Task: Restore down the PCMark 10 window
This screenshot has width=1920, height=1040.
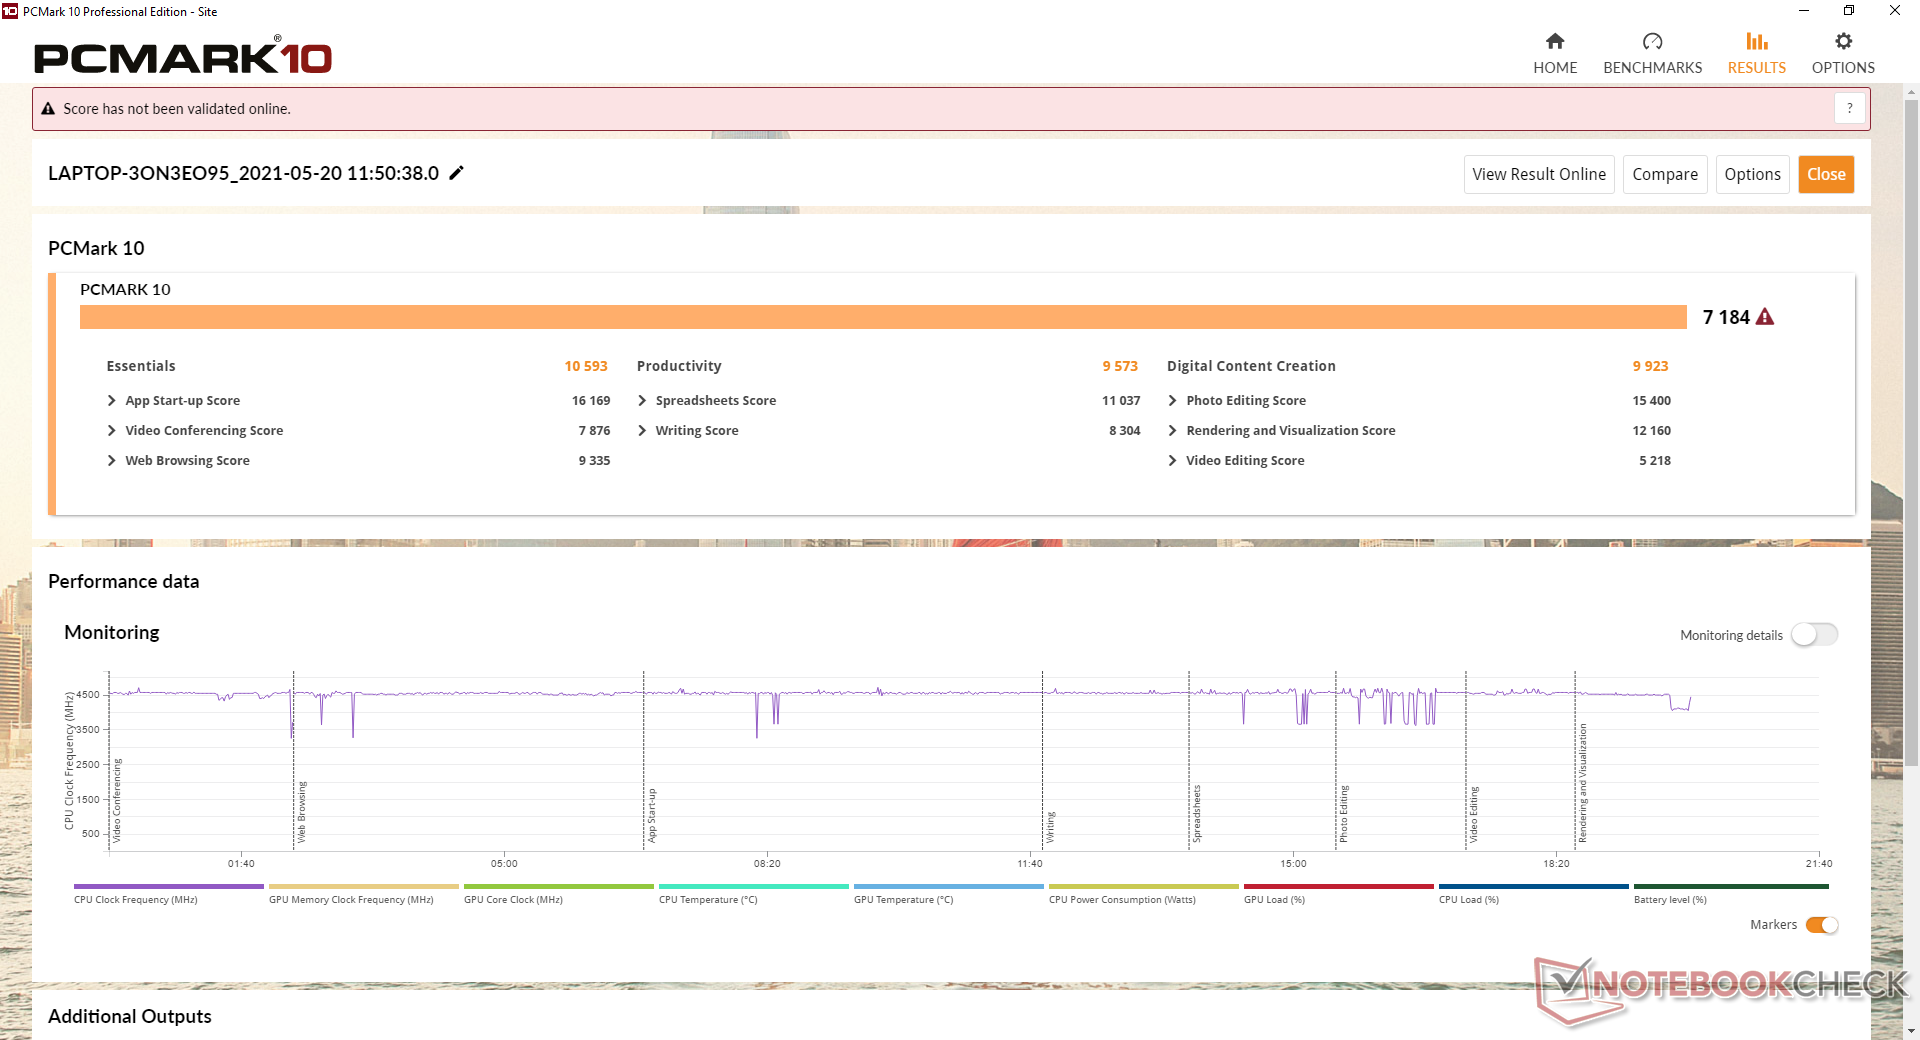Action: tap(1849, 11)
